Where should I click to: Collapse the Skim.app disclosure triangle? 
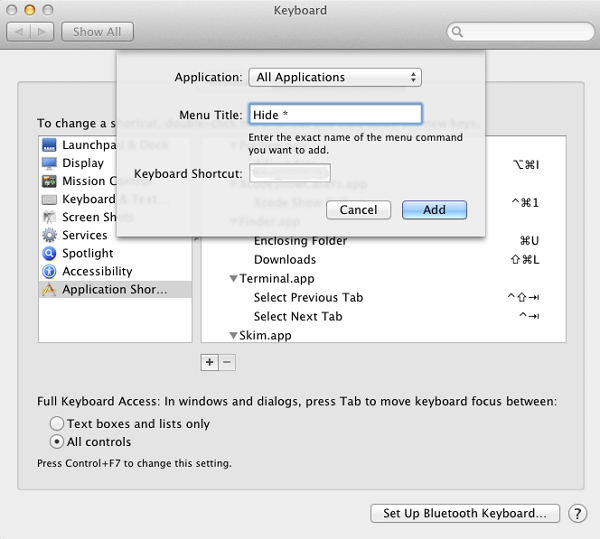tap(233, 335)
